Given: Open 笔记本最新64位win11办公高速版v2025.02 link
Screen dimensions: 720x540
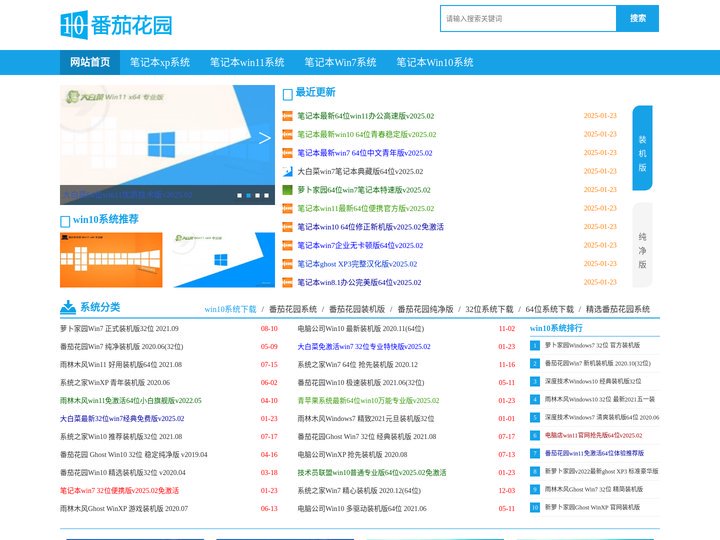Looking at the screenshot, I should (366, 116).
